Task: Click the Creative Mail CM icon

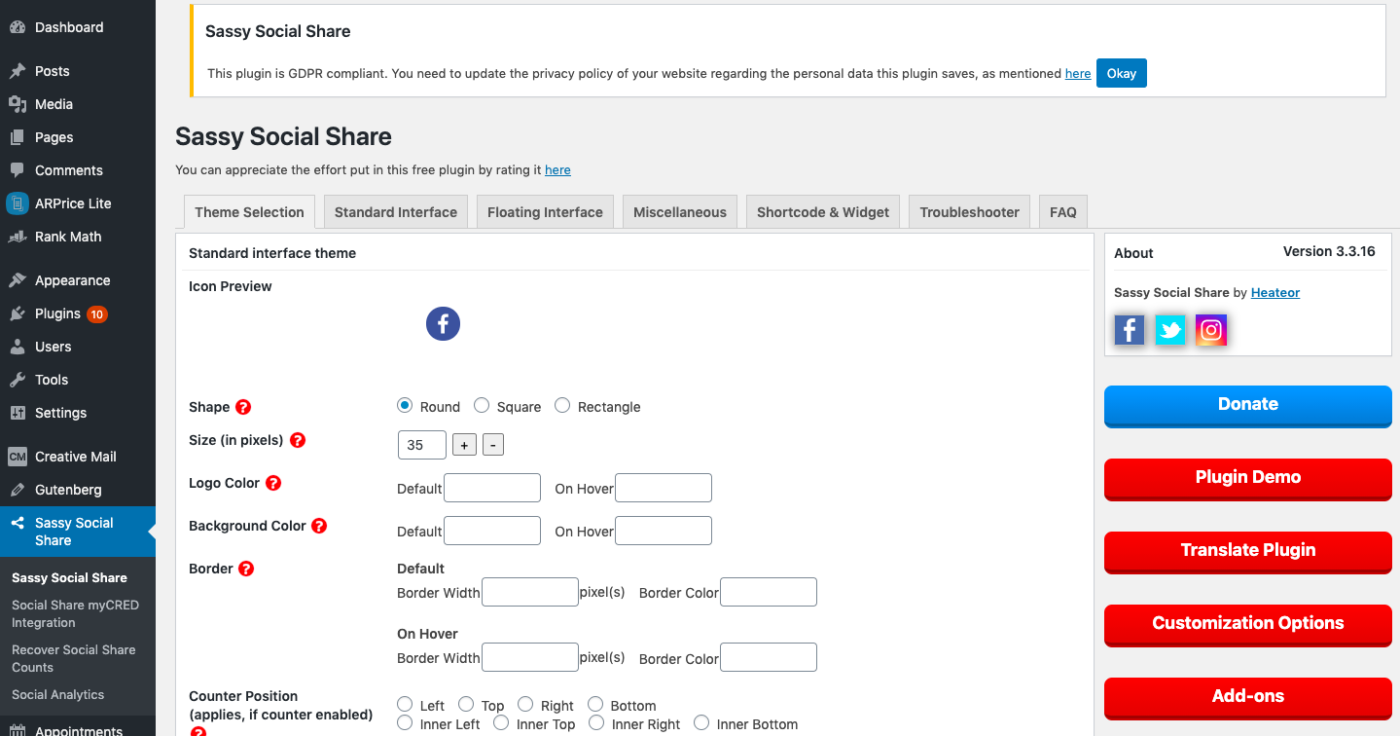Action: (17, 456)
